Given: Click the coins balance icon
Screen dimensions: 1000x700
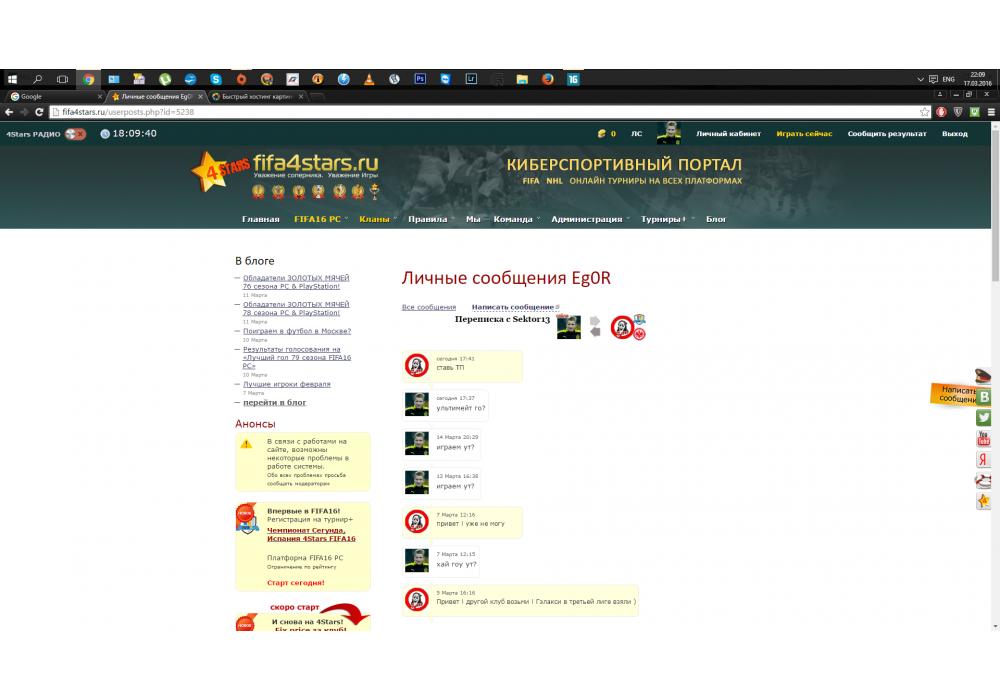Looking at the screenshot, I should pos(601,134).
